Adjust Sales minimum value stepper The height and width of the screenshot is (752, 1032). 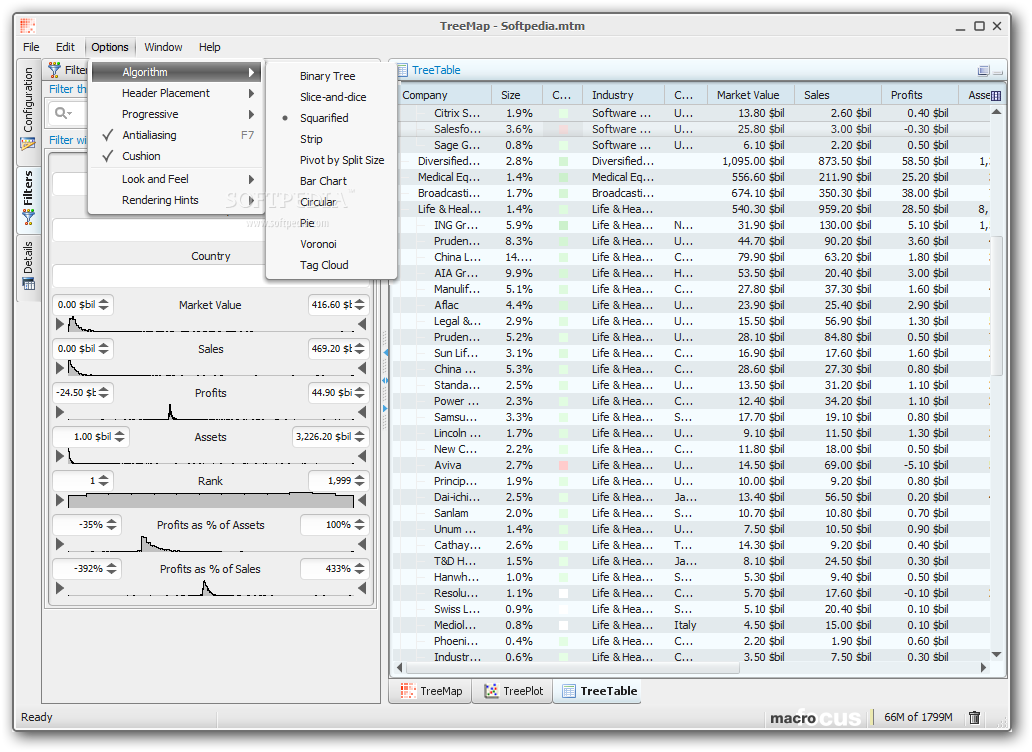pyautogui.click(x=104, y=349)
